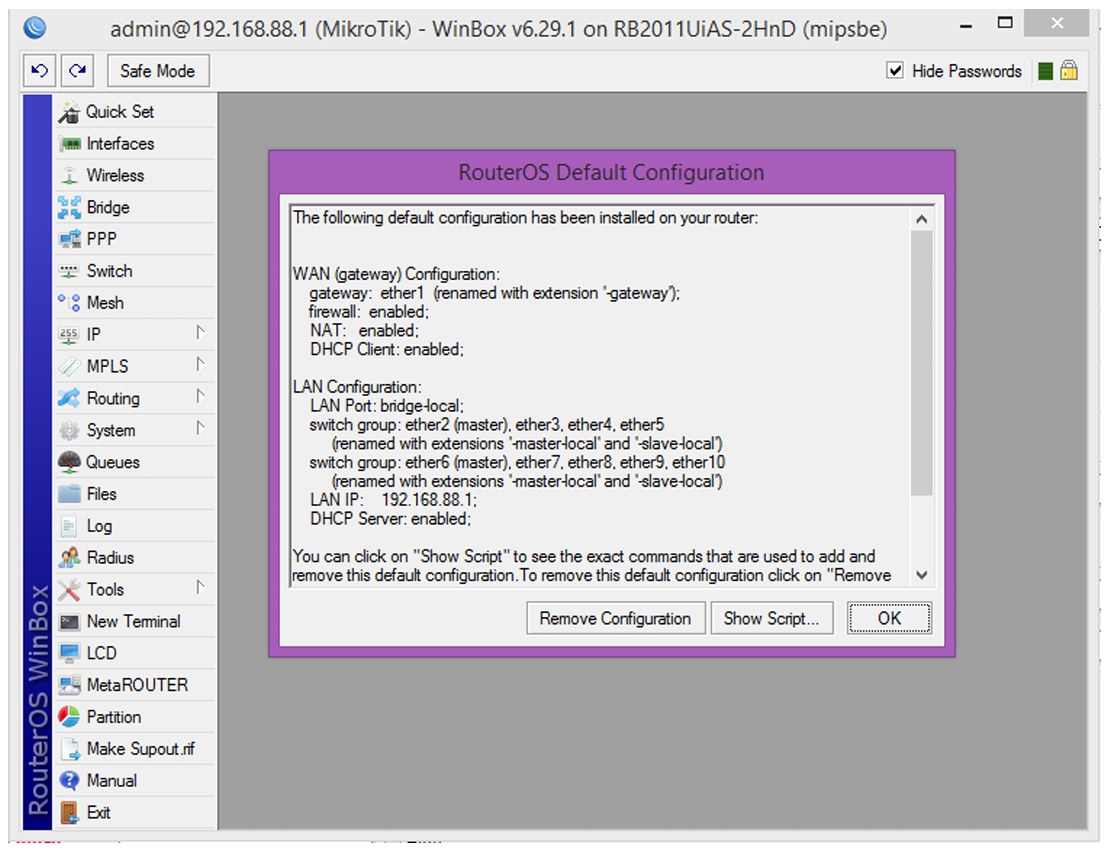Click the Queues icon

coord(69,462)
